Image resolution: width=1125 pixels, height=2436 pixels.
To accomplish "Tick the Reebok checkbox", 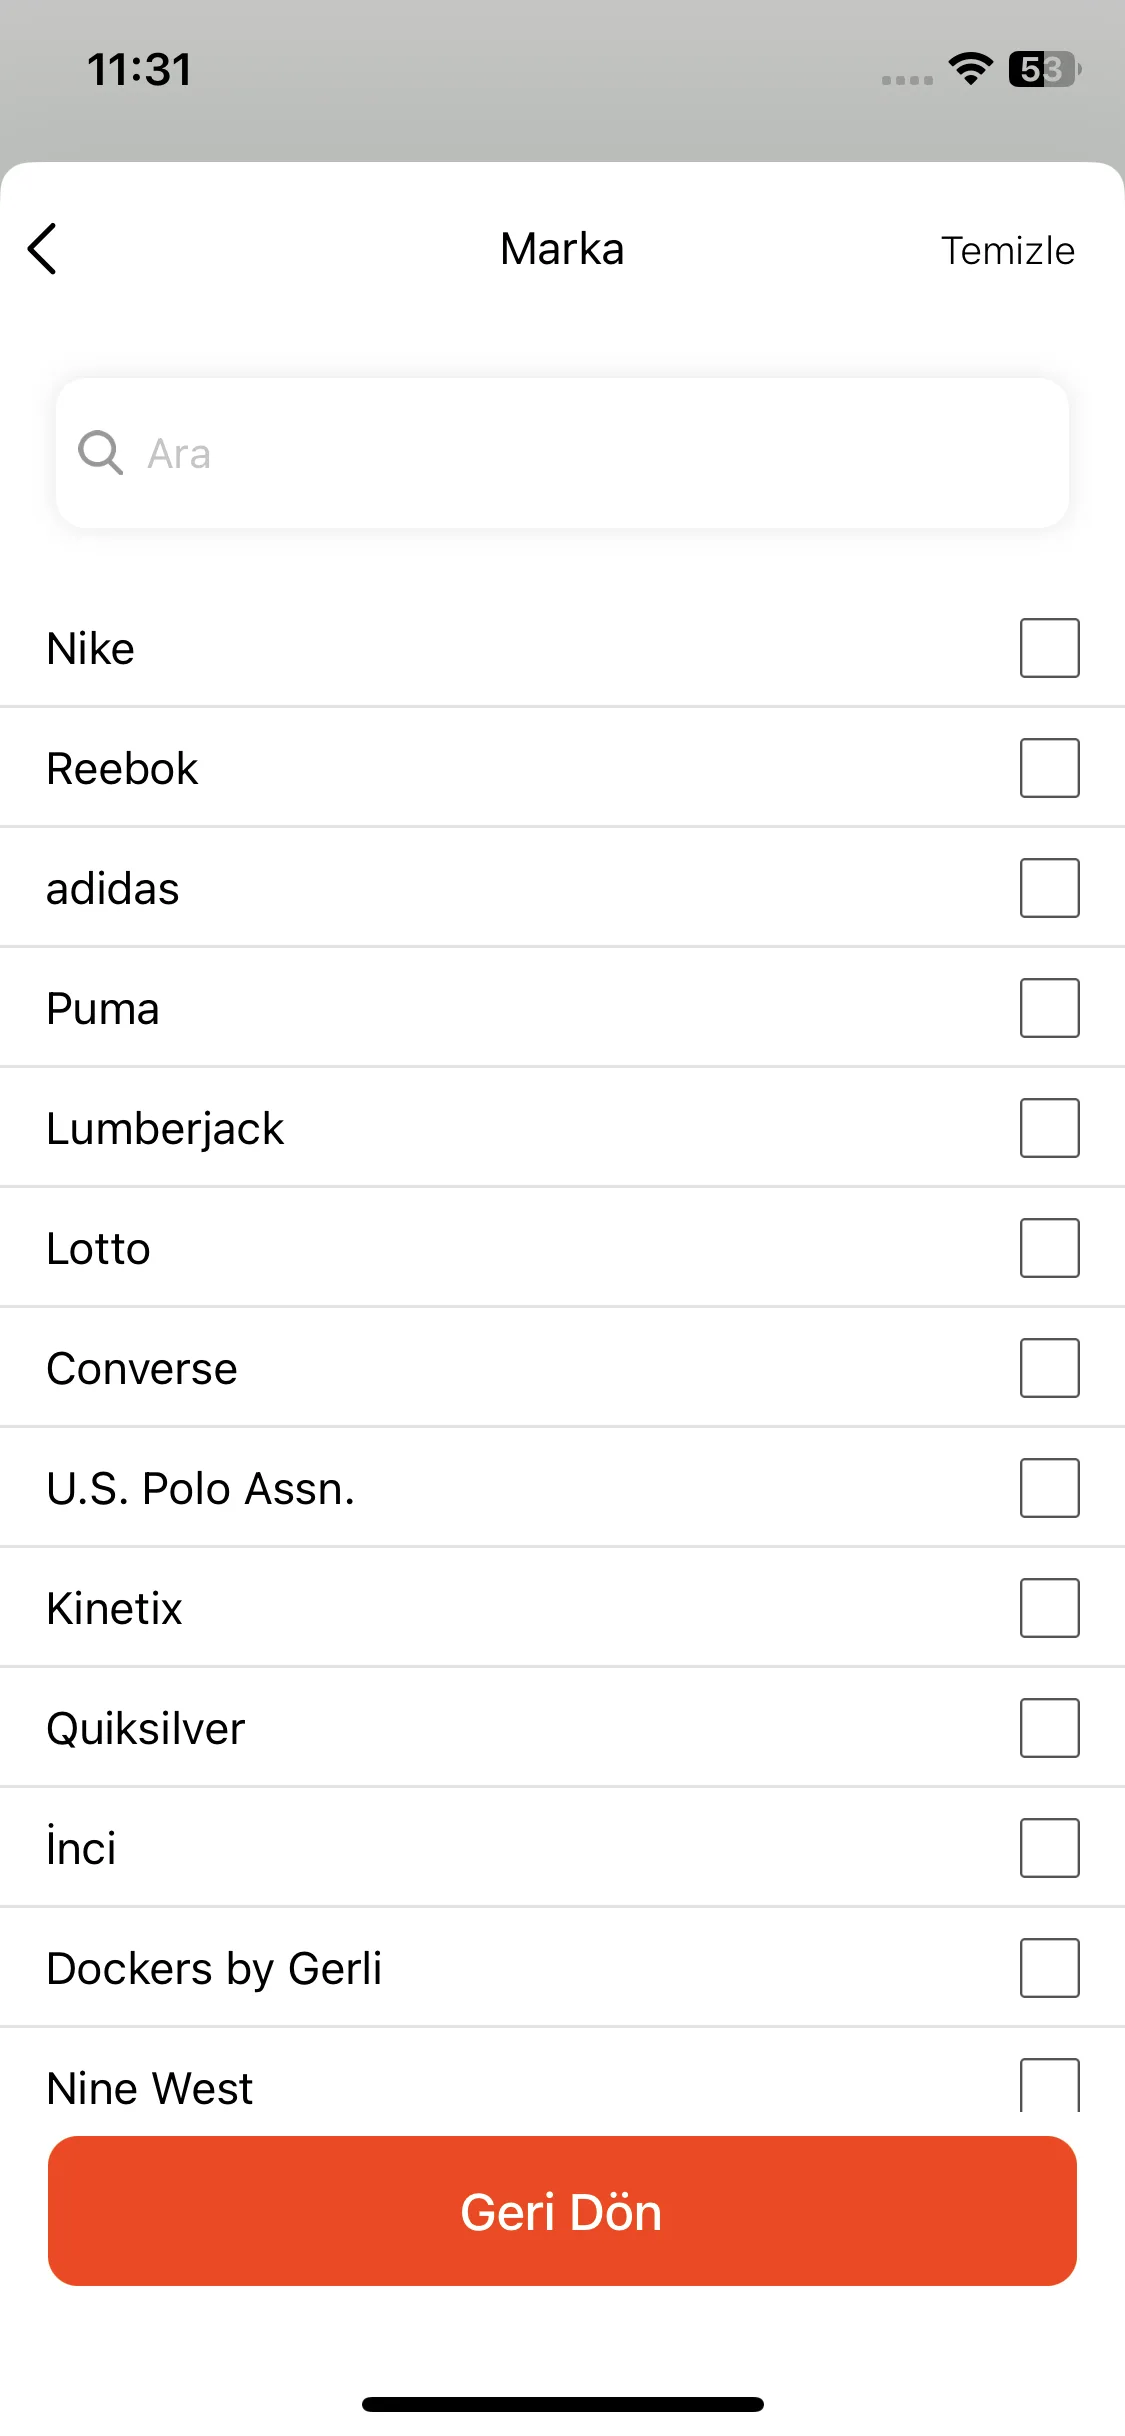I will point(1049,768).
